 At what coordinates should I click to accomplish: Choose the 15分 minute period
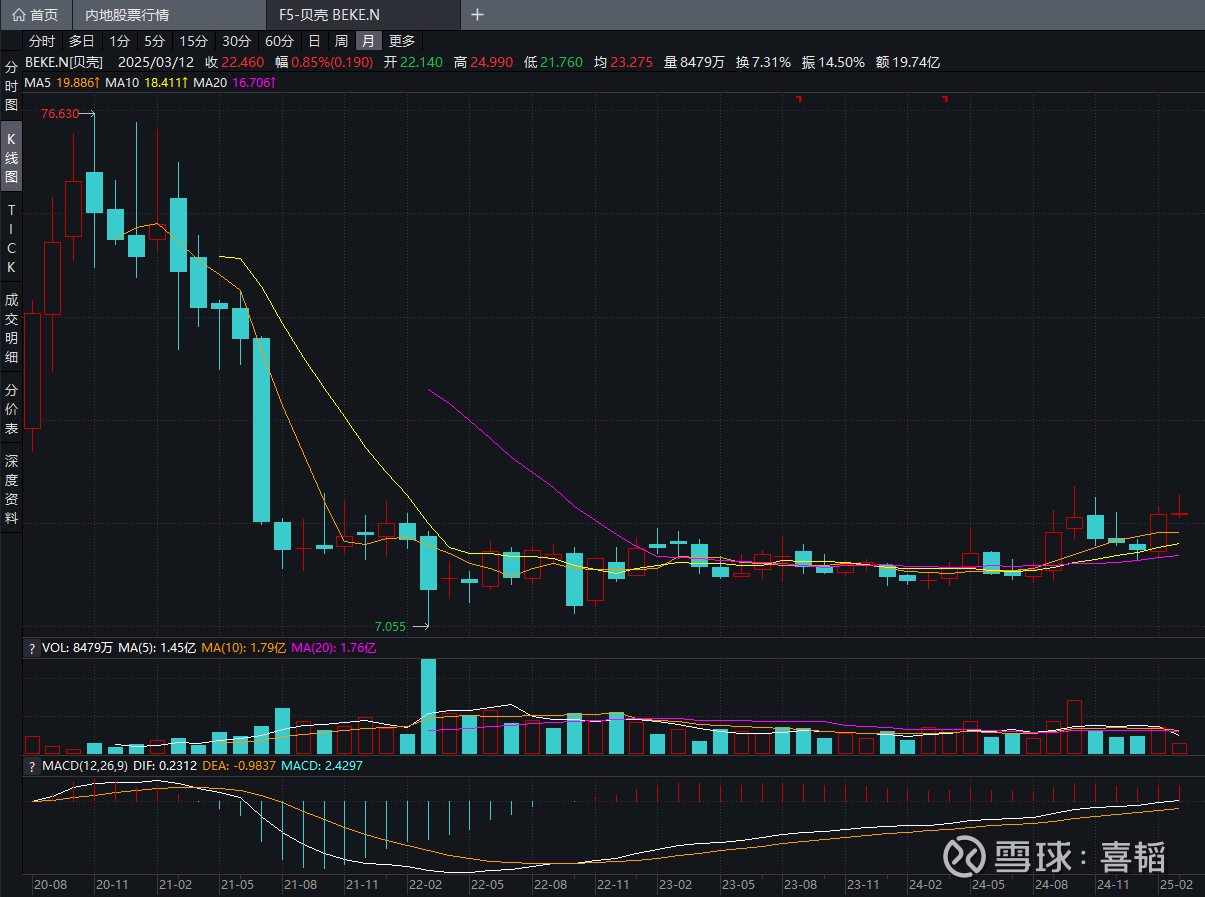click(193, 41)
